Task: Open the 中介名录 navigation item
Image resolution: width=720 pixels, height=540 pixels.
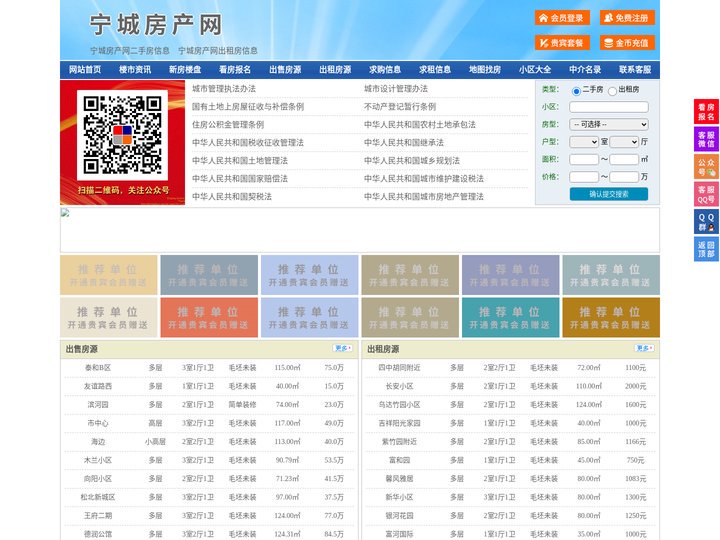Action: coord(585,70)
